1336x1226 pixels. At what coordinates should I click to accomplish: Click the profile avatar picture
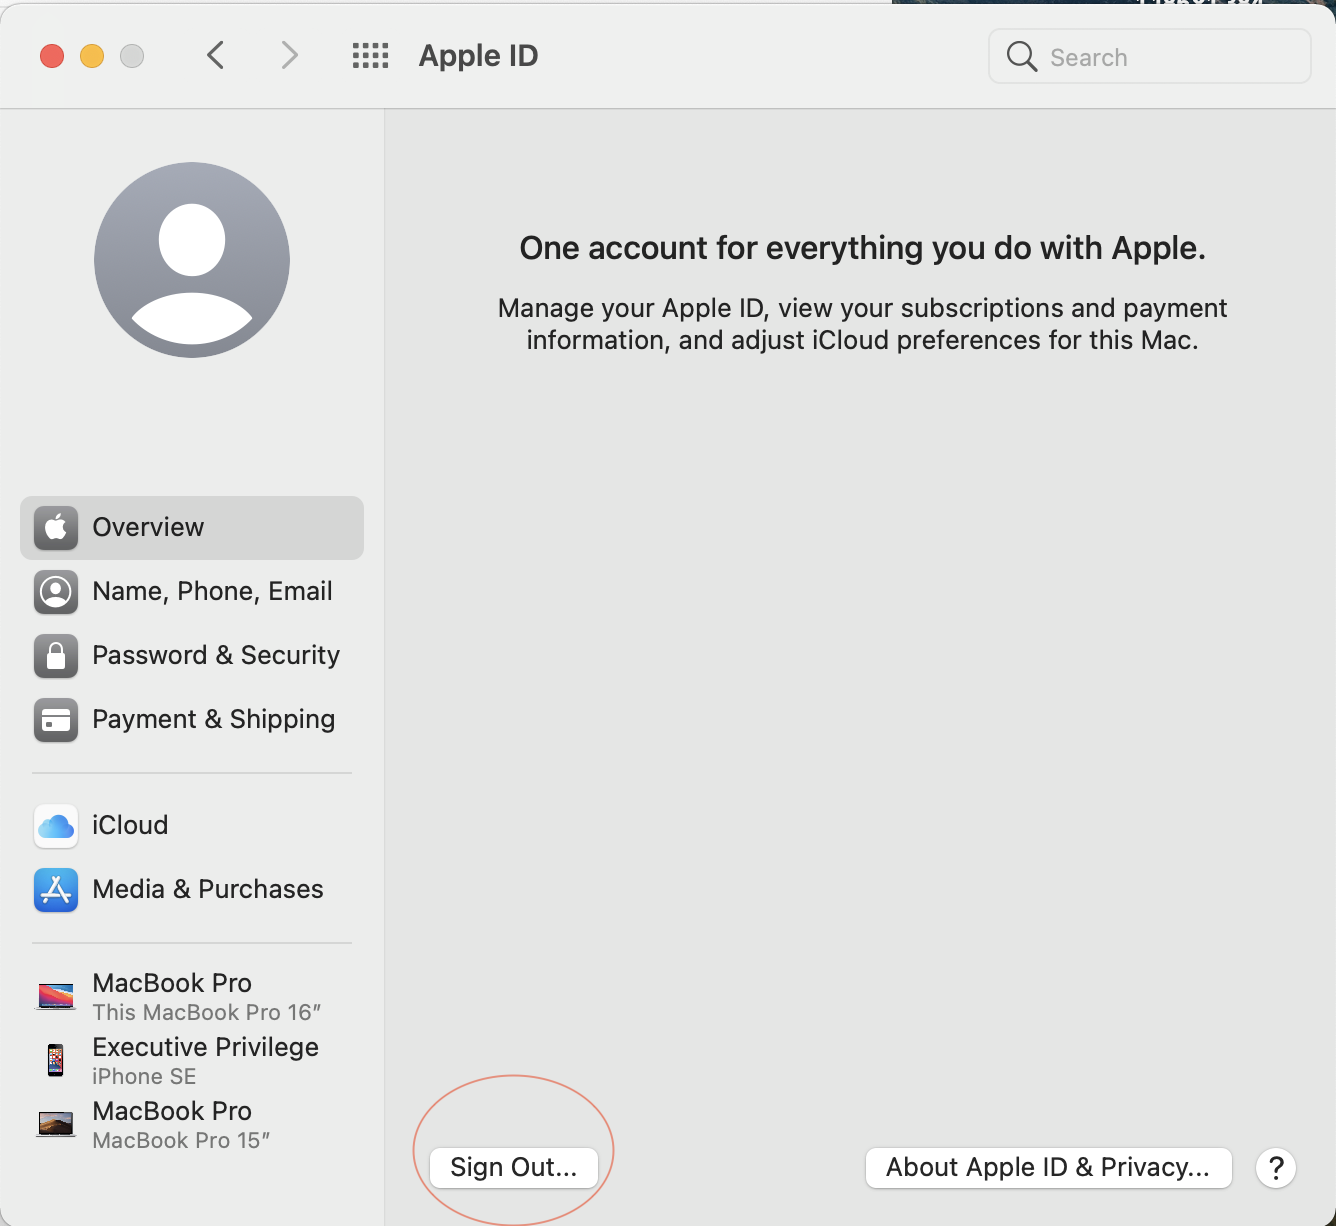pos(192,260)
